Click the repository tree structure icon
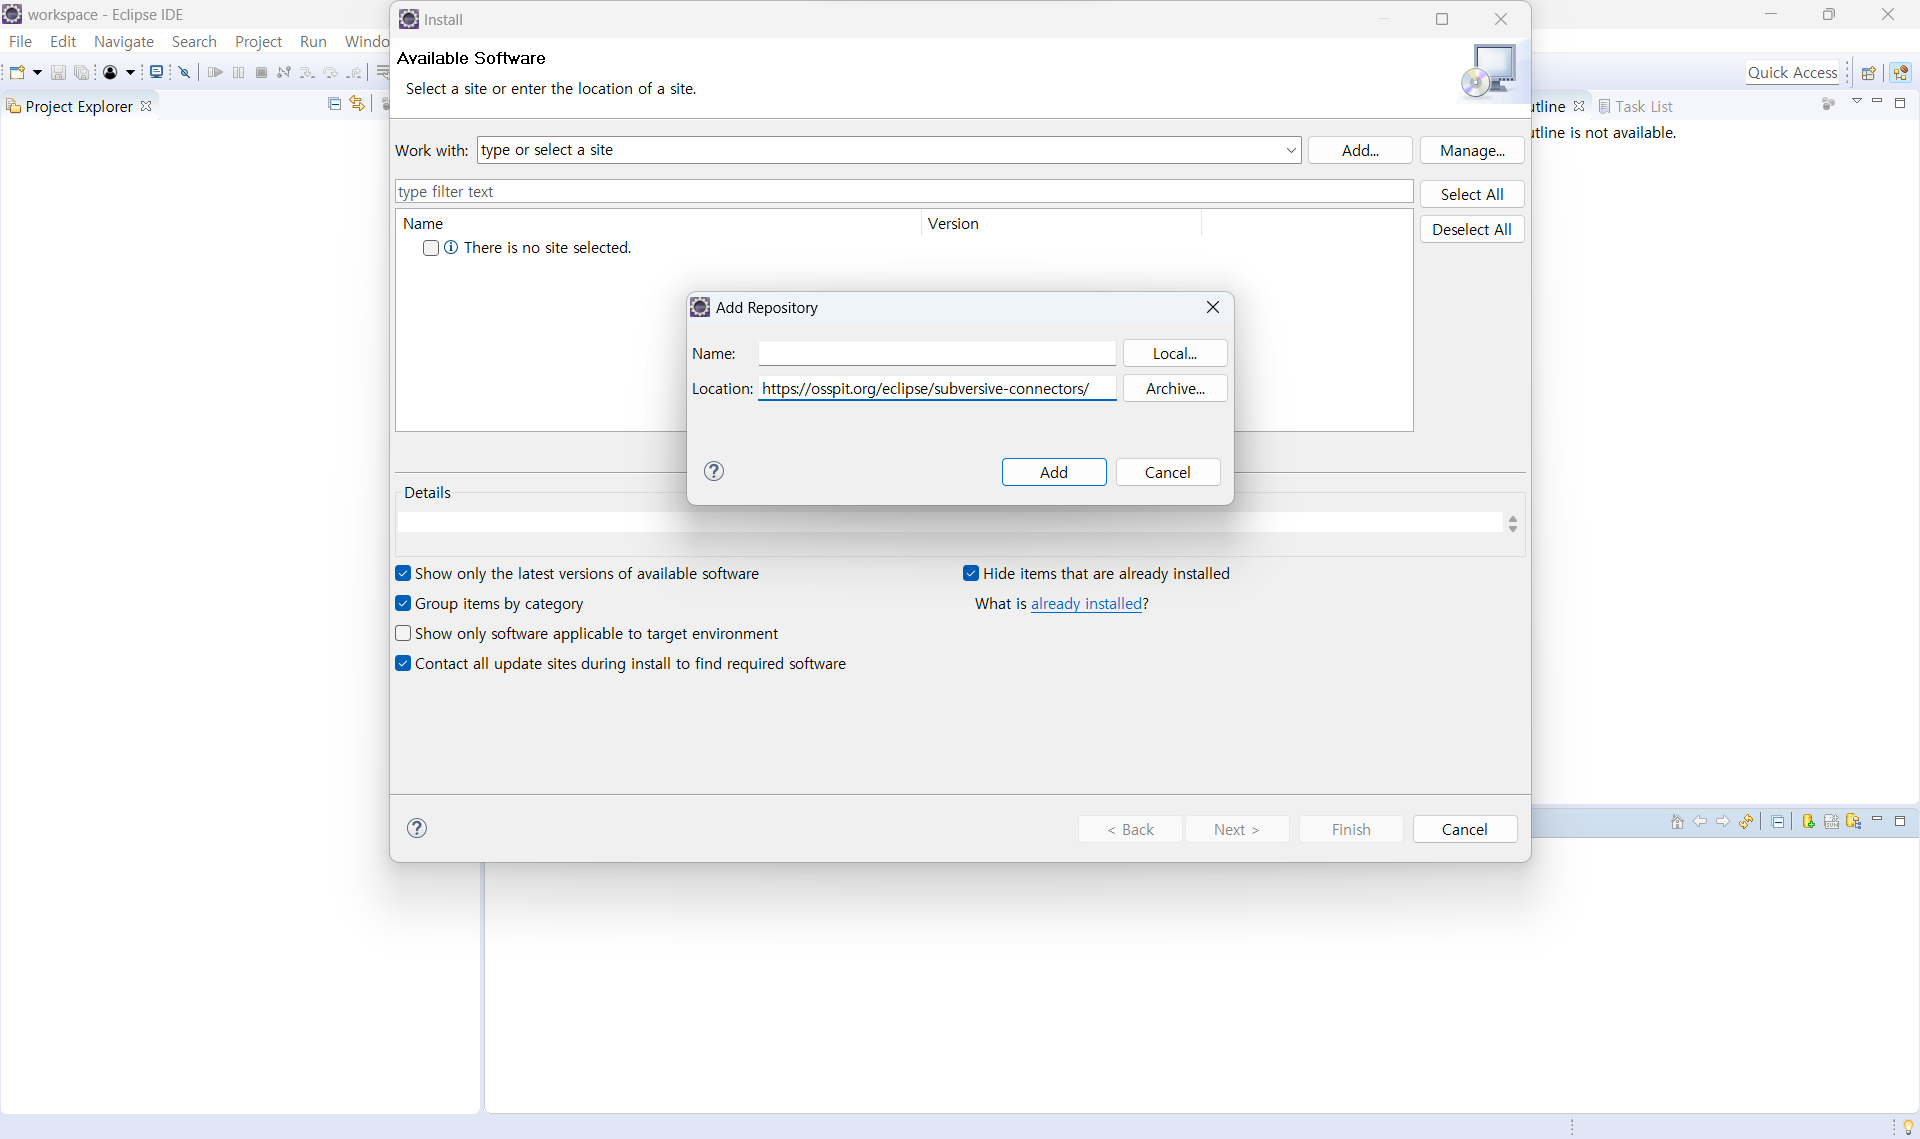The image size is (1920, 1139). (x=1853, y=822)
